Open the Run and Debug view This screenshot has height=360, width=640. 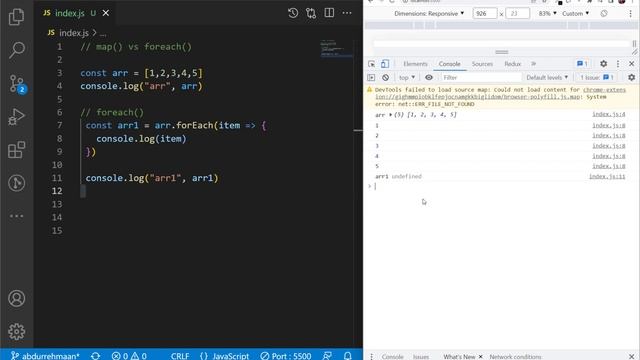[16, 117]
